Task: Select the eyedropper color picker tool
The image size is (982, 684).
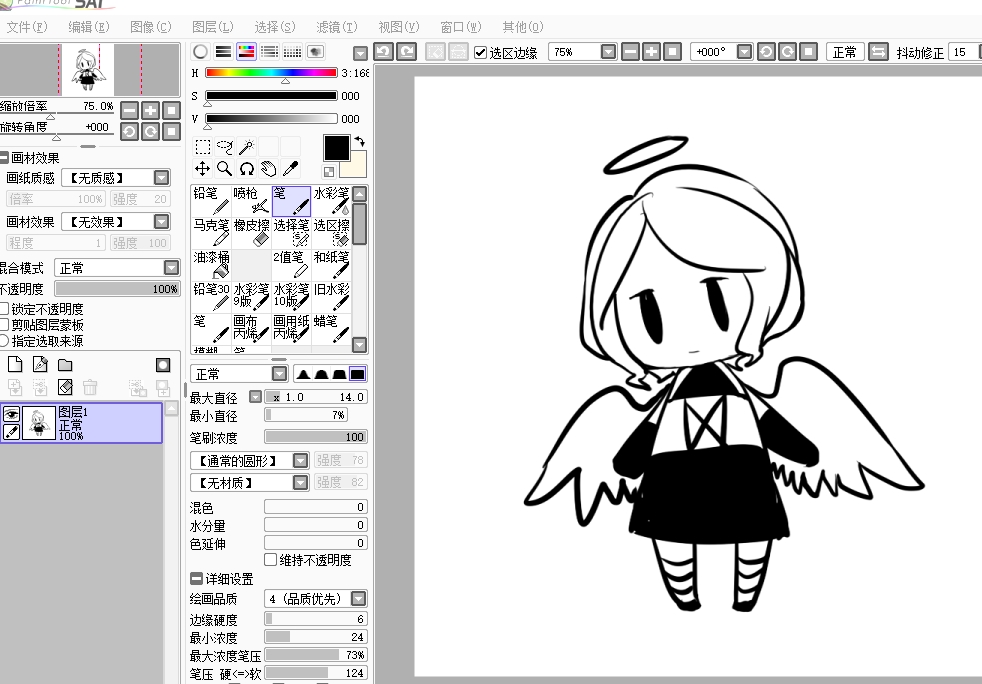Action: pyautogui.click(x=291, y=168)
